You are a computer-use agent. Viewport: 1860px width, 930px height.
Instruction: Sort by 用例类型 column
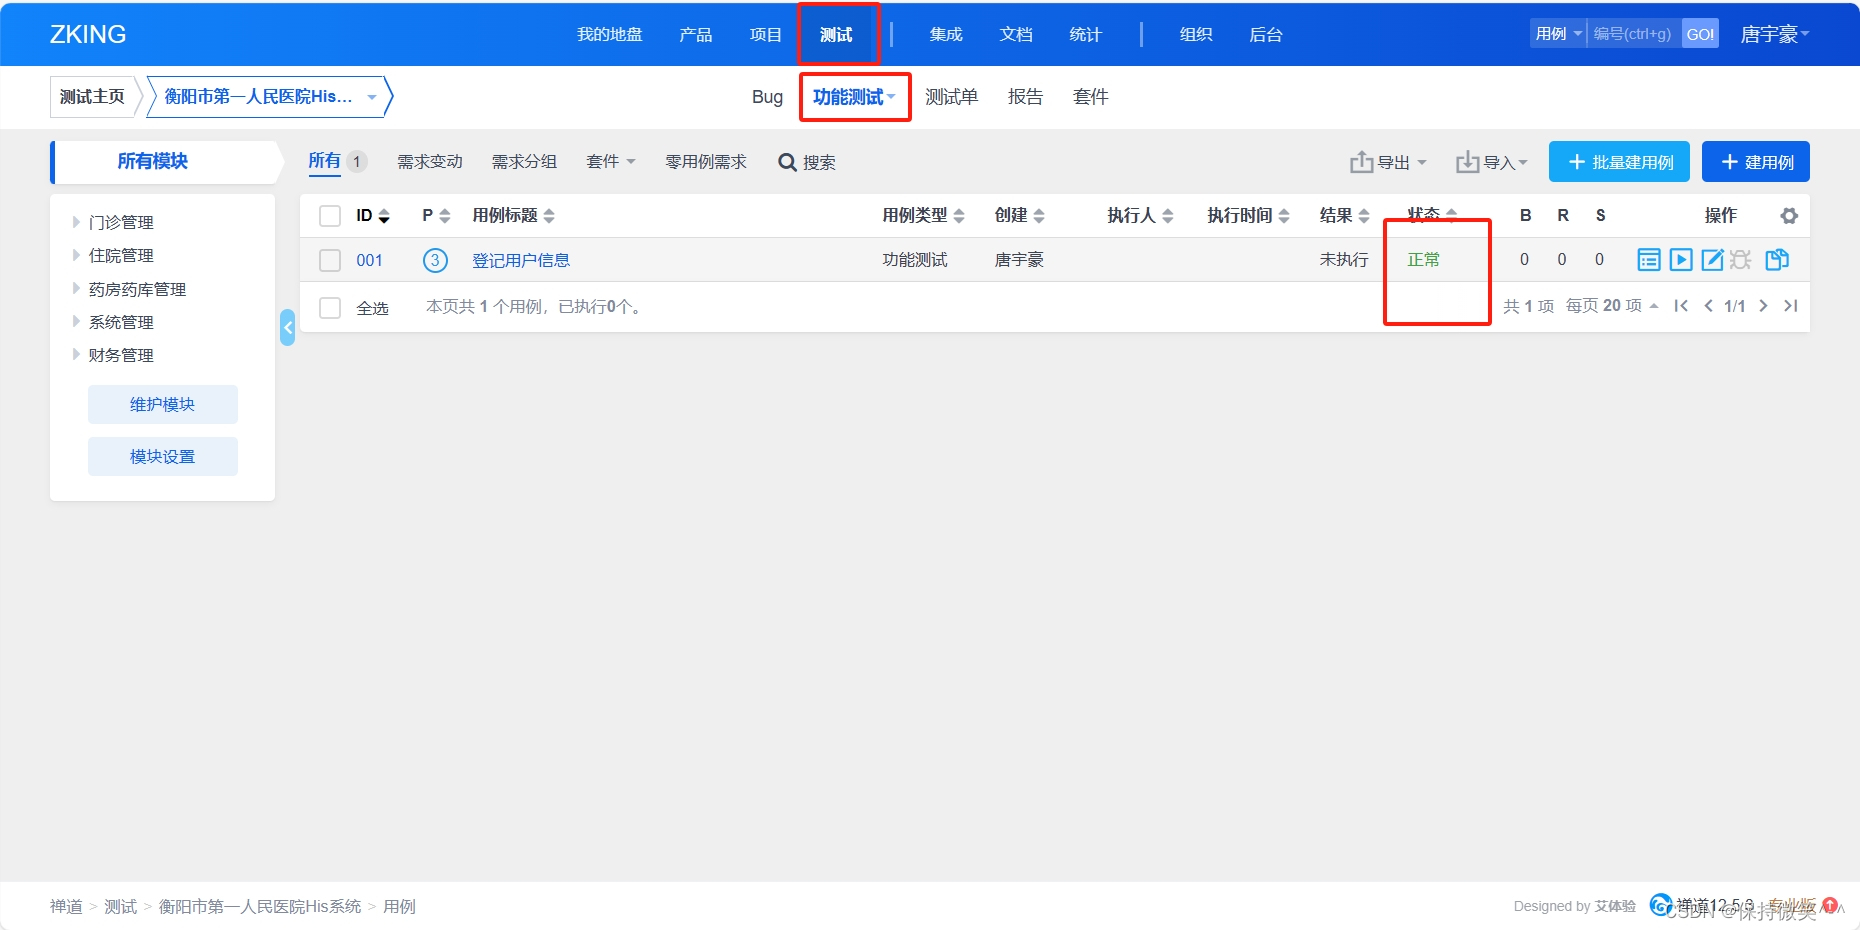923,216
